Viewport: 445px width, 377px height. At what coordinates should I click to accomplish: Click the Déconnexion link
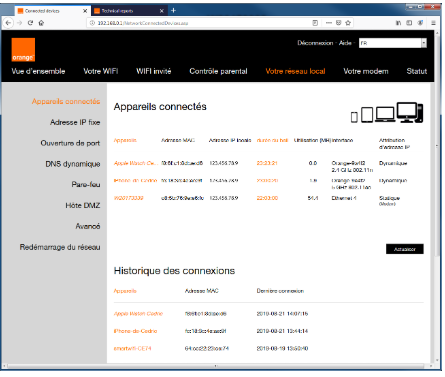click(315, 43)
